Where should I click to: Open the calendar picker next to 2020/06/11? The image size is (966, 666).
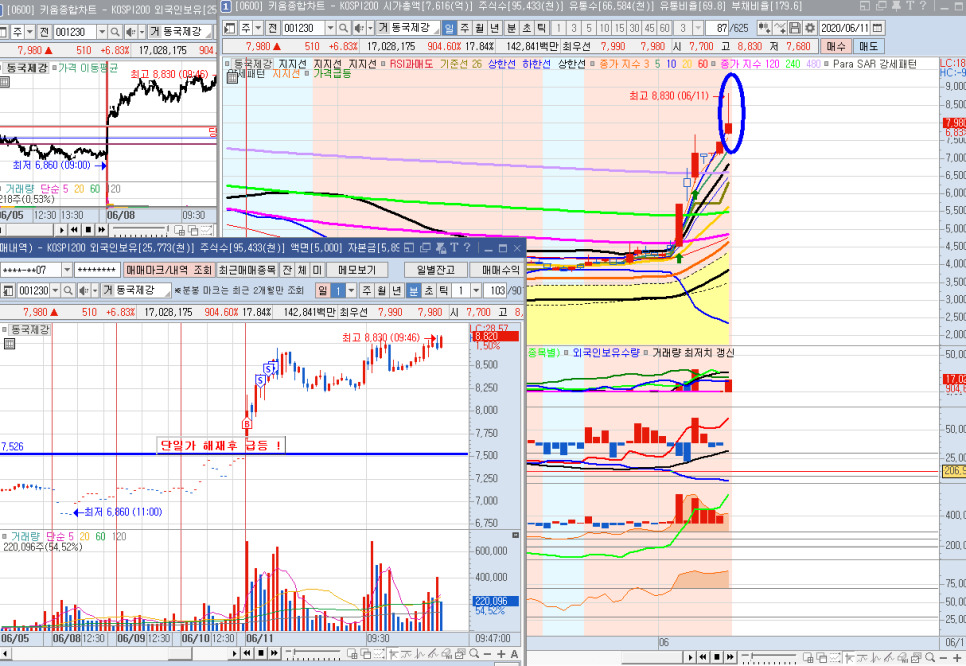coord(878,28)
